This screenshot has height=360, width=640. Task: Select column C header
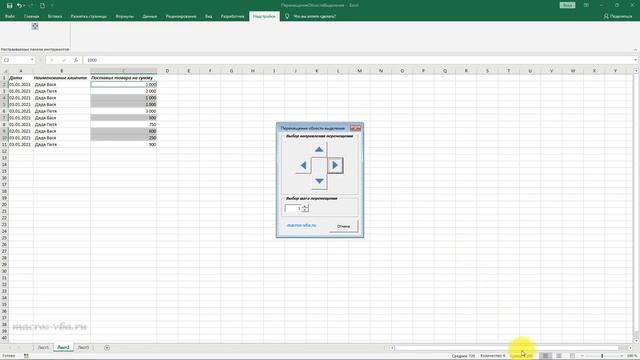click(124, 71)
